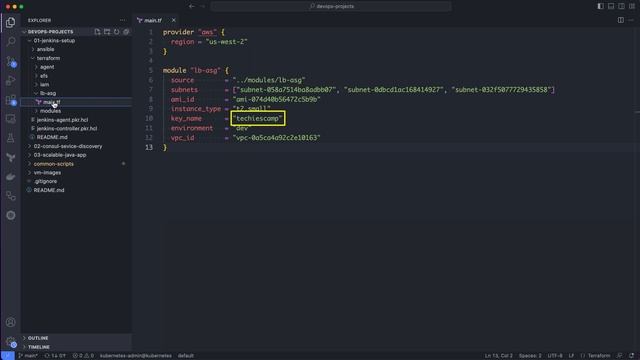640x360 pixels.
Task: Click kubernetes-admin@kubernetes context in status bar
Action: pyautogui.click(x=136, y=356)
